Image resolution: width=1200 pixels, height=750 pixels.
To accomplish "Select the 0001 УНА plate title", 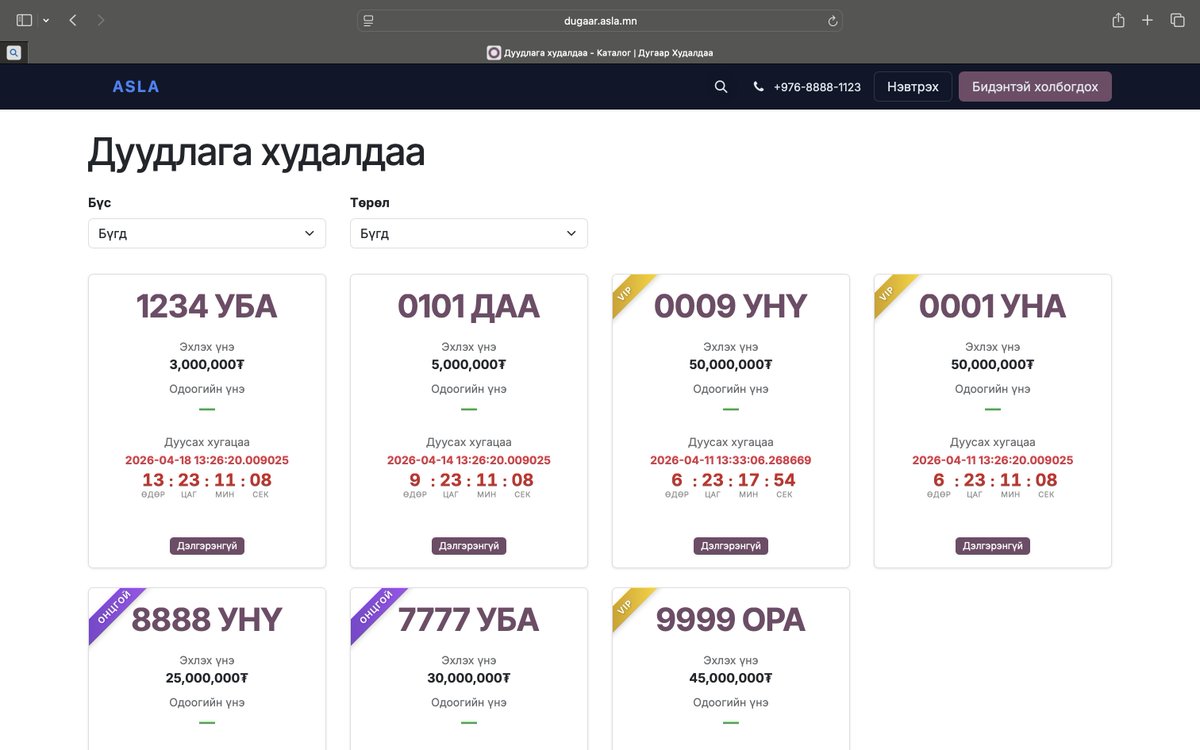I will [x=993, y=306].
